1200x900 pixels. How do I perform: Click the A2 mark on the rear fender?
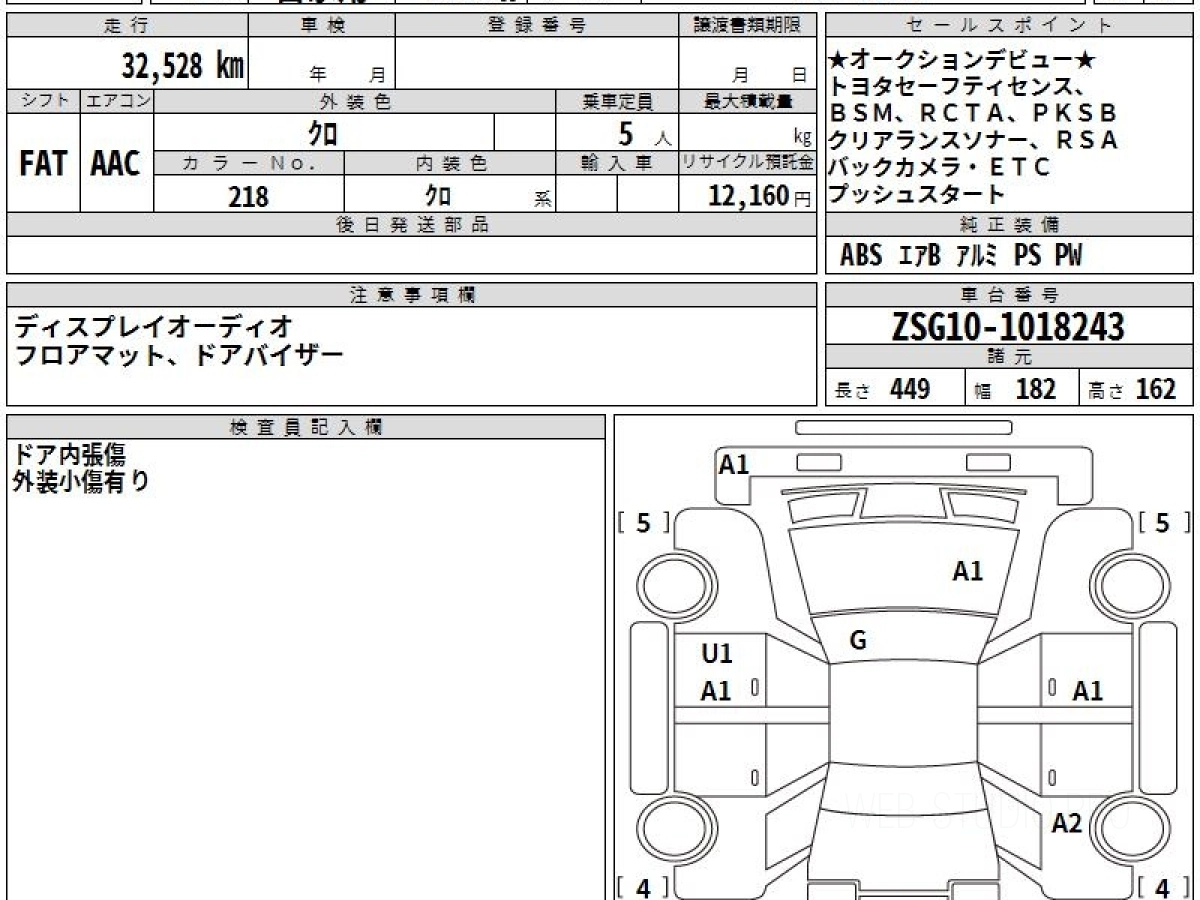tap(1067, 824)
